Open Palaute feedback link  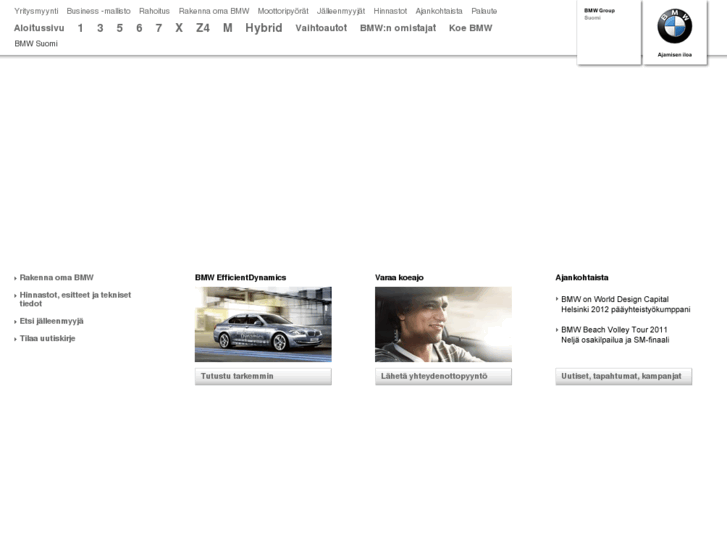coord(484,11)
